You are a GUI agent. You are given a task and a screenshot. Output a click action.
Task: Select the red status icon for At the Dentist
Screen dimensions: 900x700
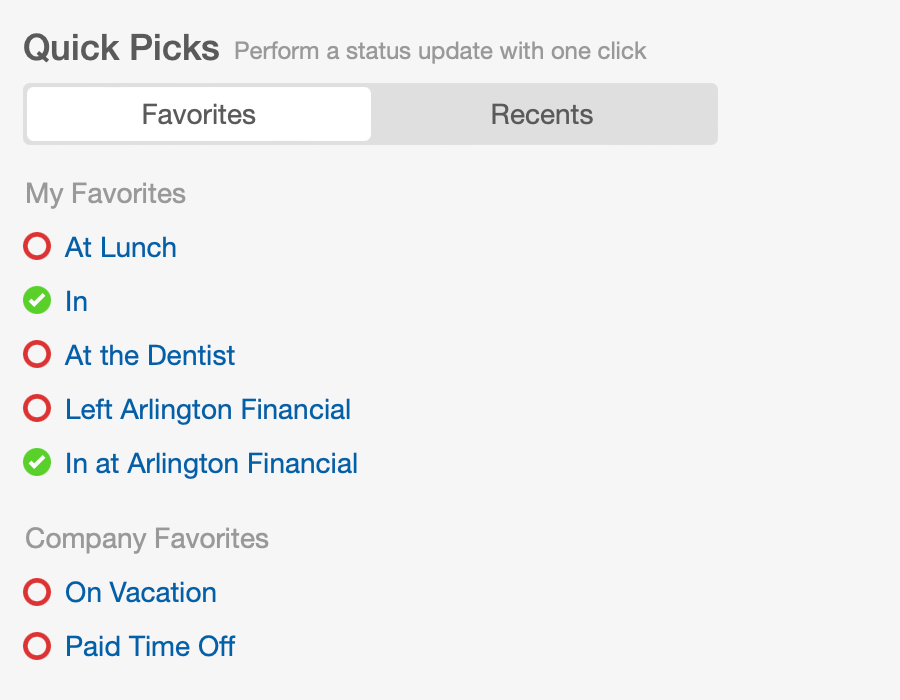(x=37, y=355)
